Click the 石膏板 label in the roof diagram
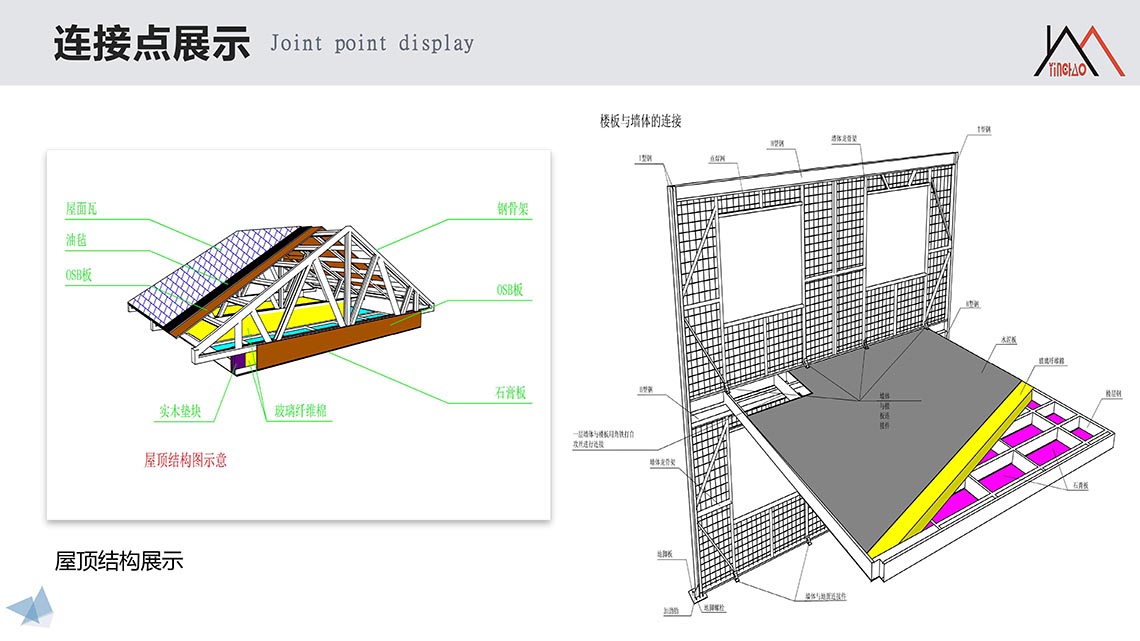The image size is (1140, 641). (512, 395)
